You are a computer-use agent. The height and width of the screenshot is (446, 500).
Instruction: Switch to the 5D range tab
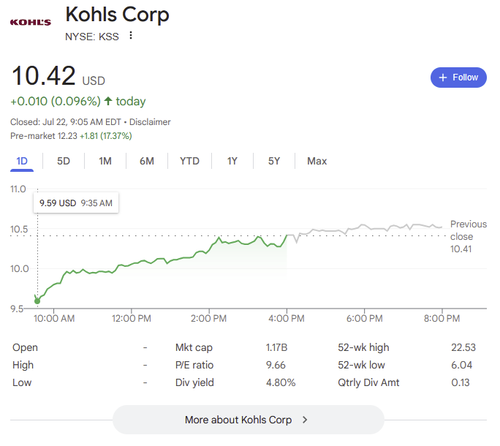click(63, 161)
